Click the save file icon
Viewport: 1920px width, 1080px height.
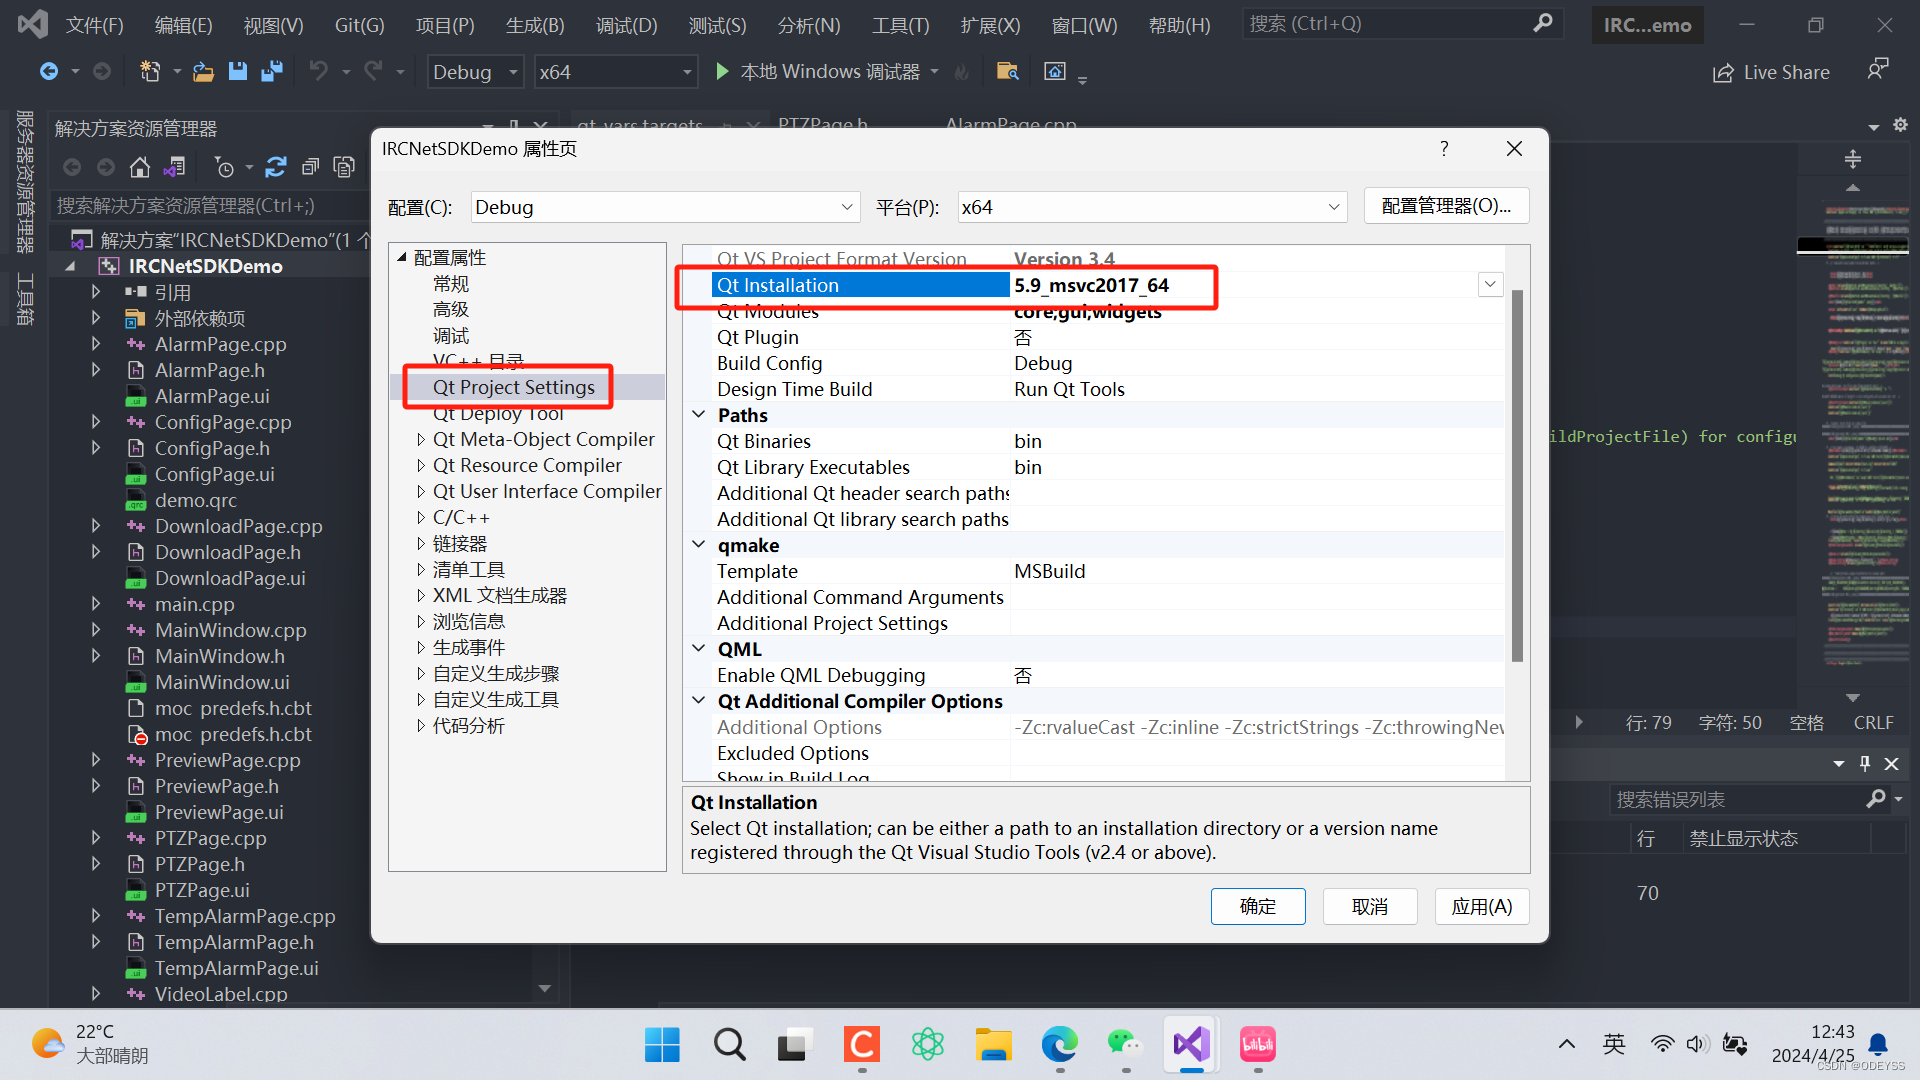[237, 71]
